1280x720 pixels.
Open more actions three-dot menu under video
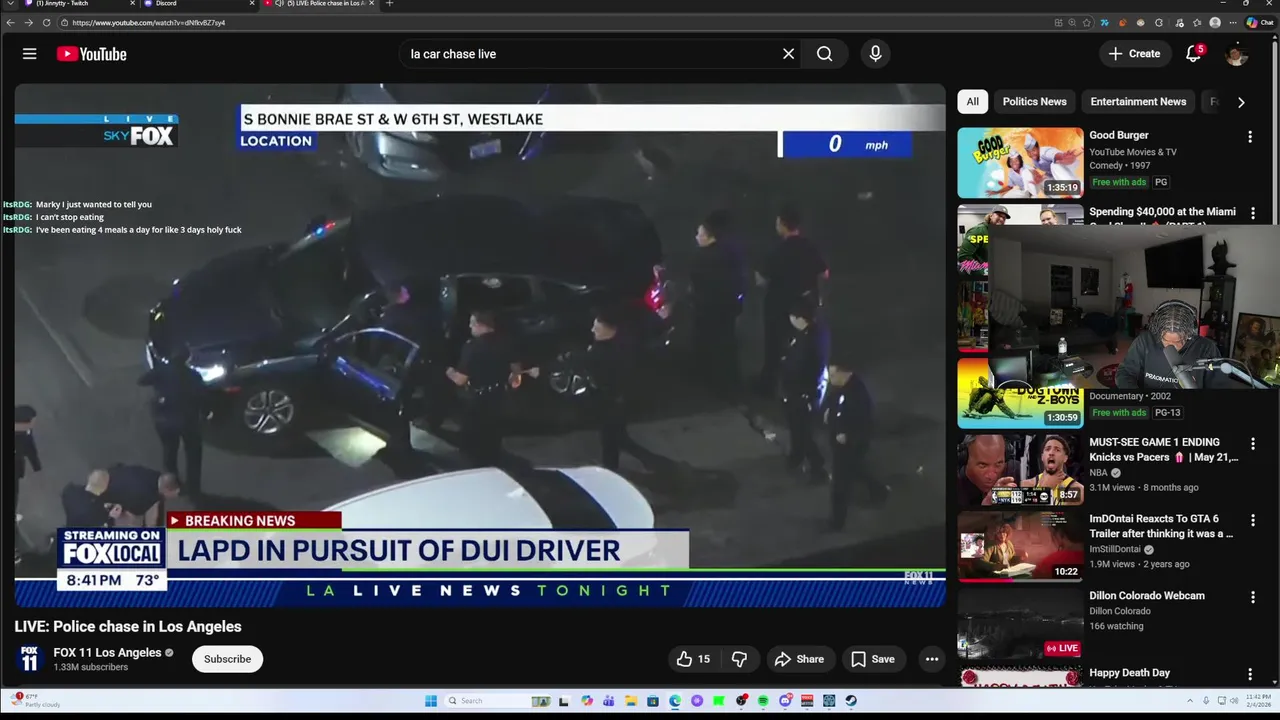coord(932,659)
